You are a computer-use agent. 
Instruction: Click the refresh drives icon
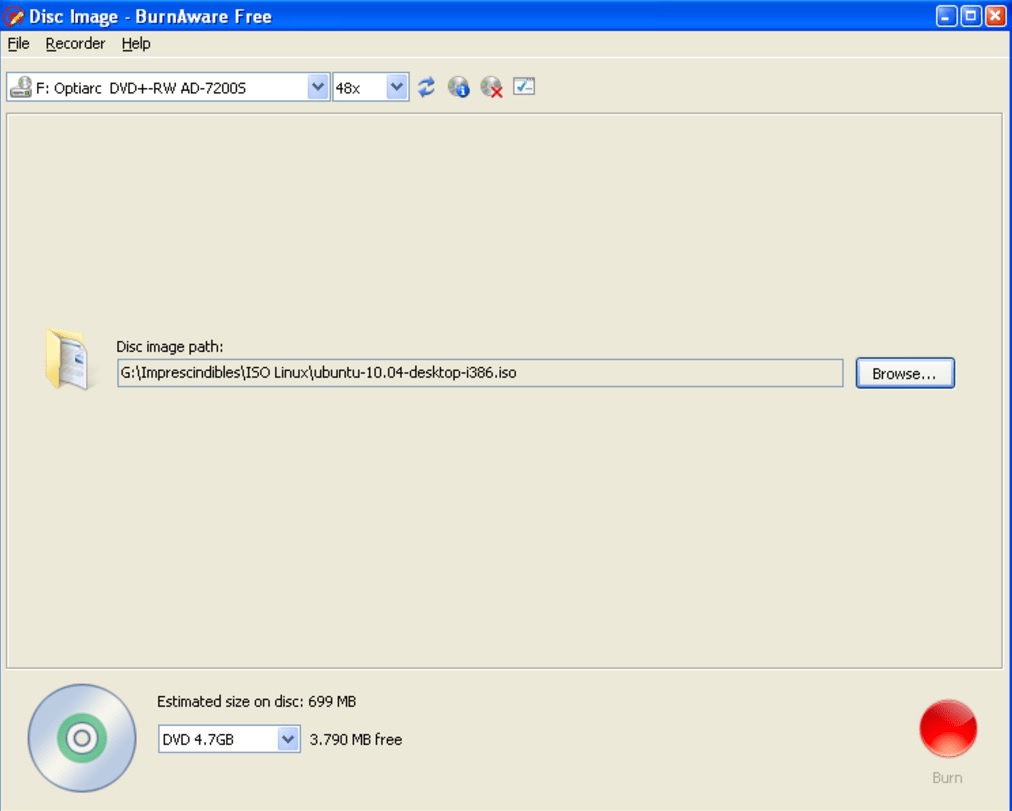(426, 87)
